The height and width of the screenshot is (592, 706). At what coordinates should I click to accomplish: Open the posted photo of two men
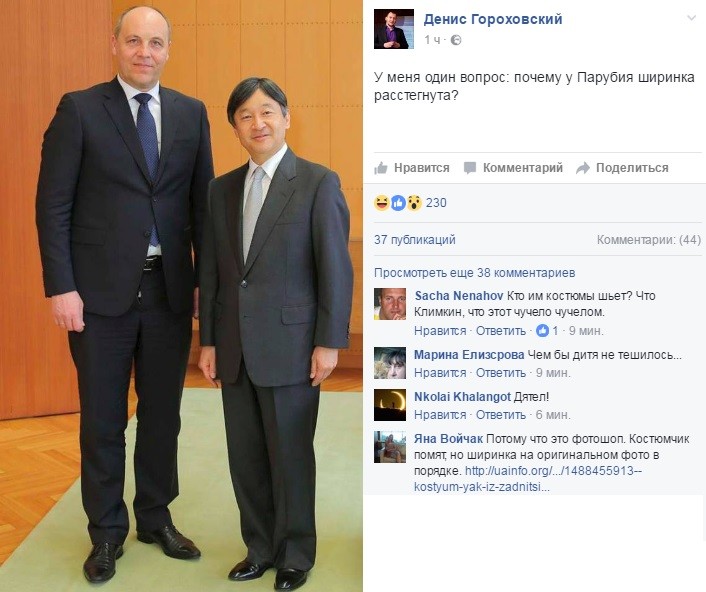tap(181, 296)
